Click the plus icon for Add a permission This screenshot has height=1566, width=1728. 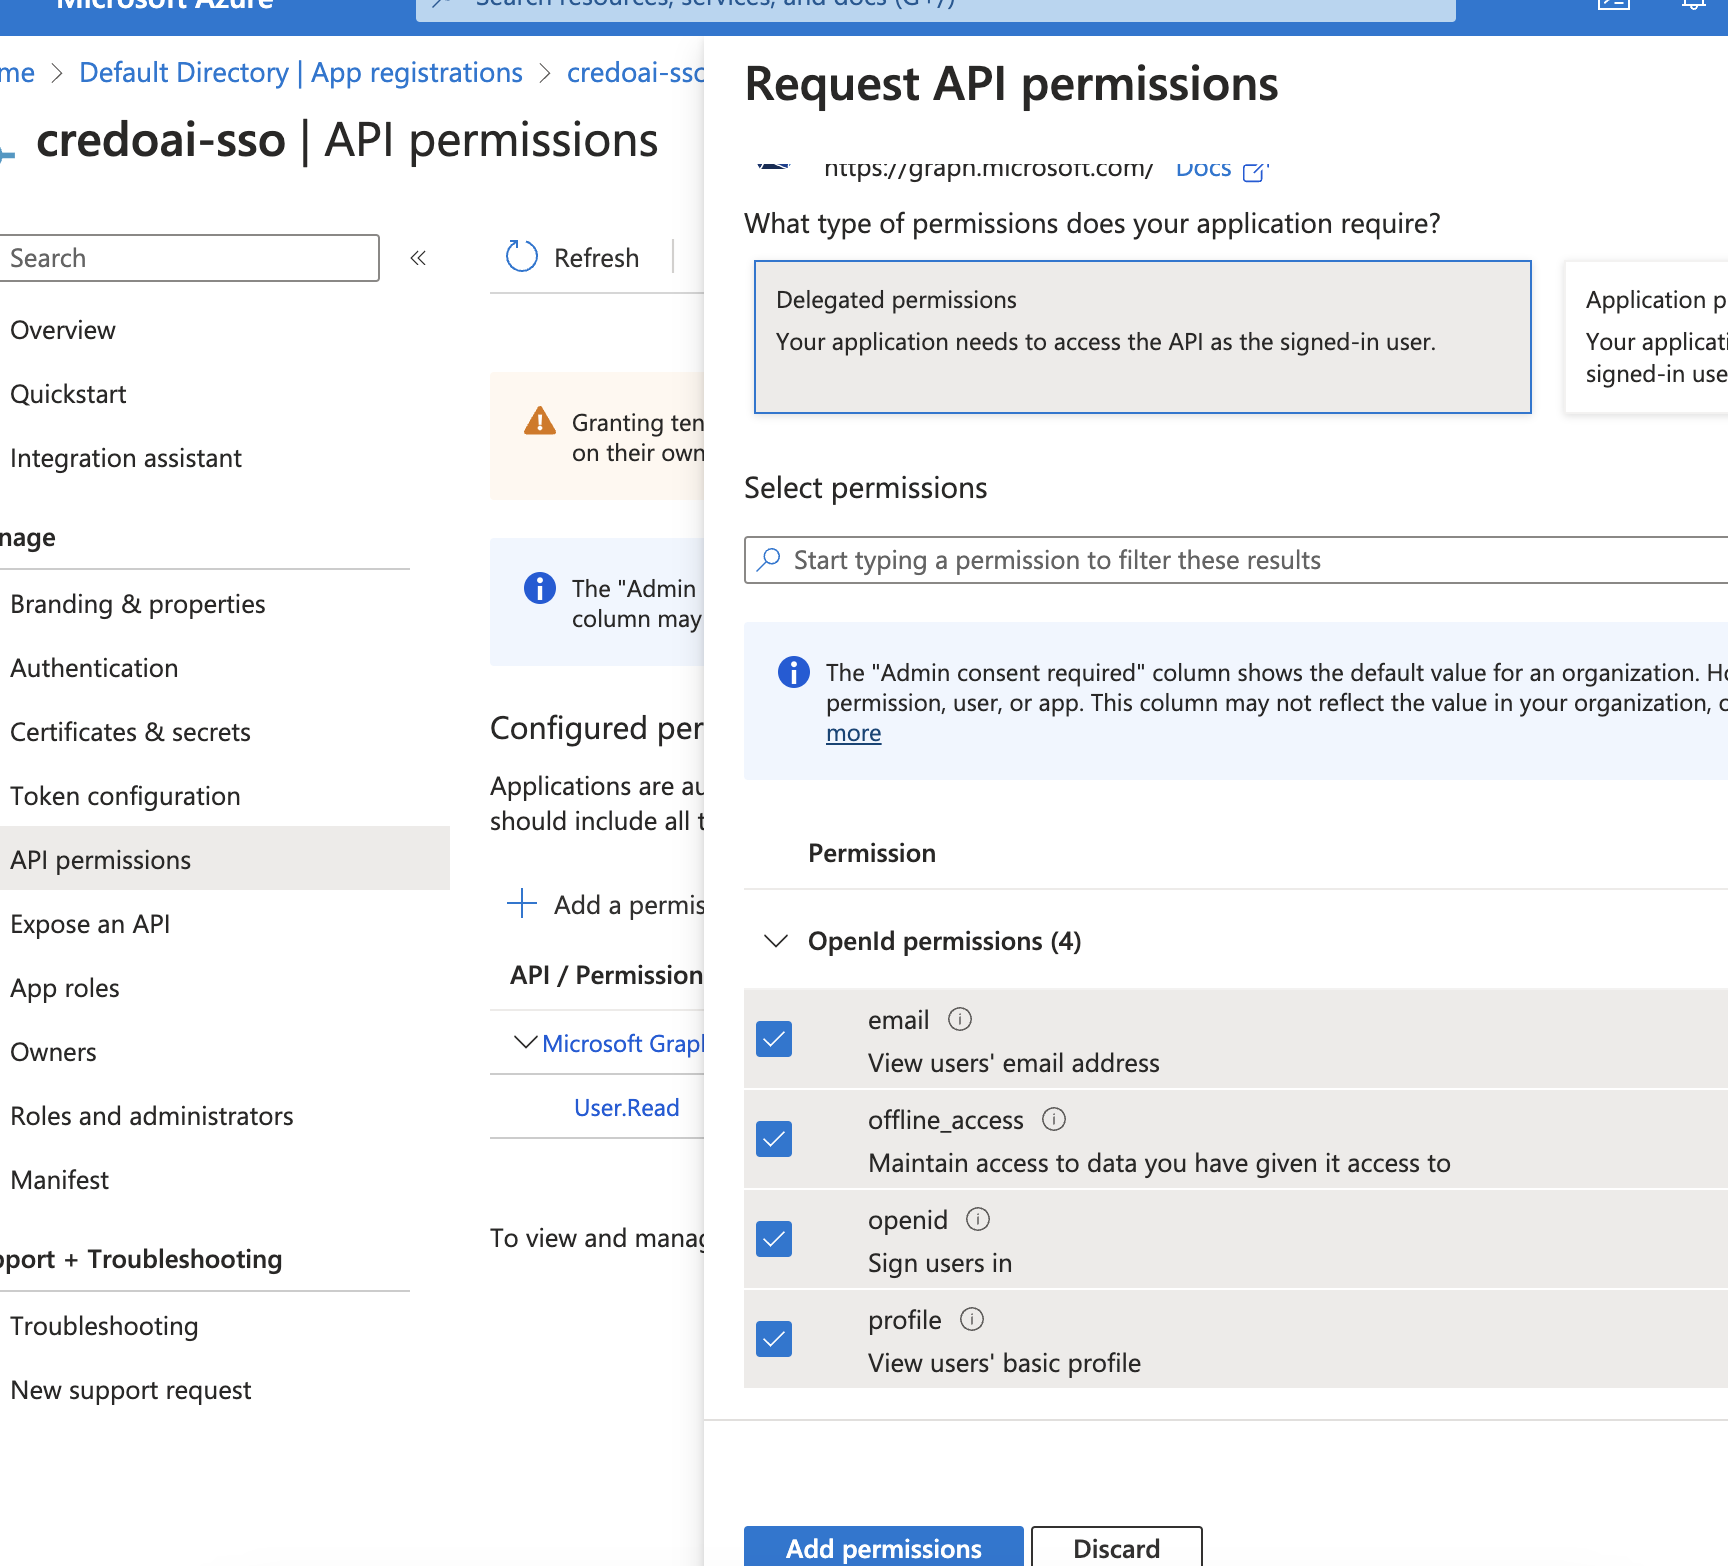(x=522, y=903)
